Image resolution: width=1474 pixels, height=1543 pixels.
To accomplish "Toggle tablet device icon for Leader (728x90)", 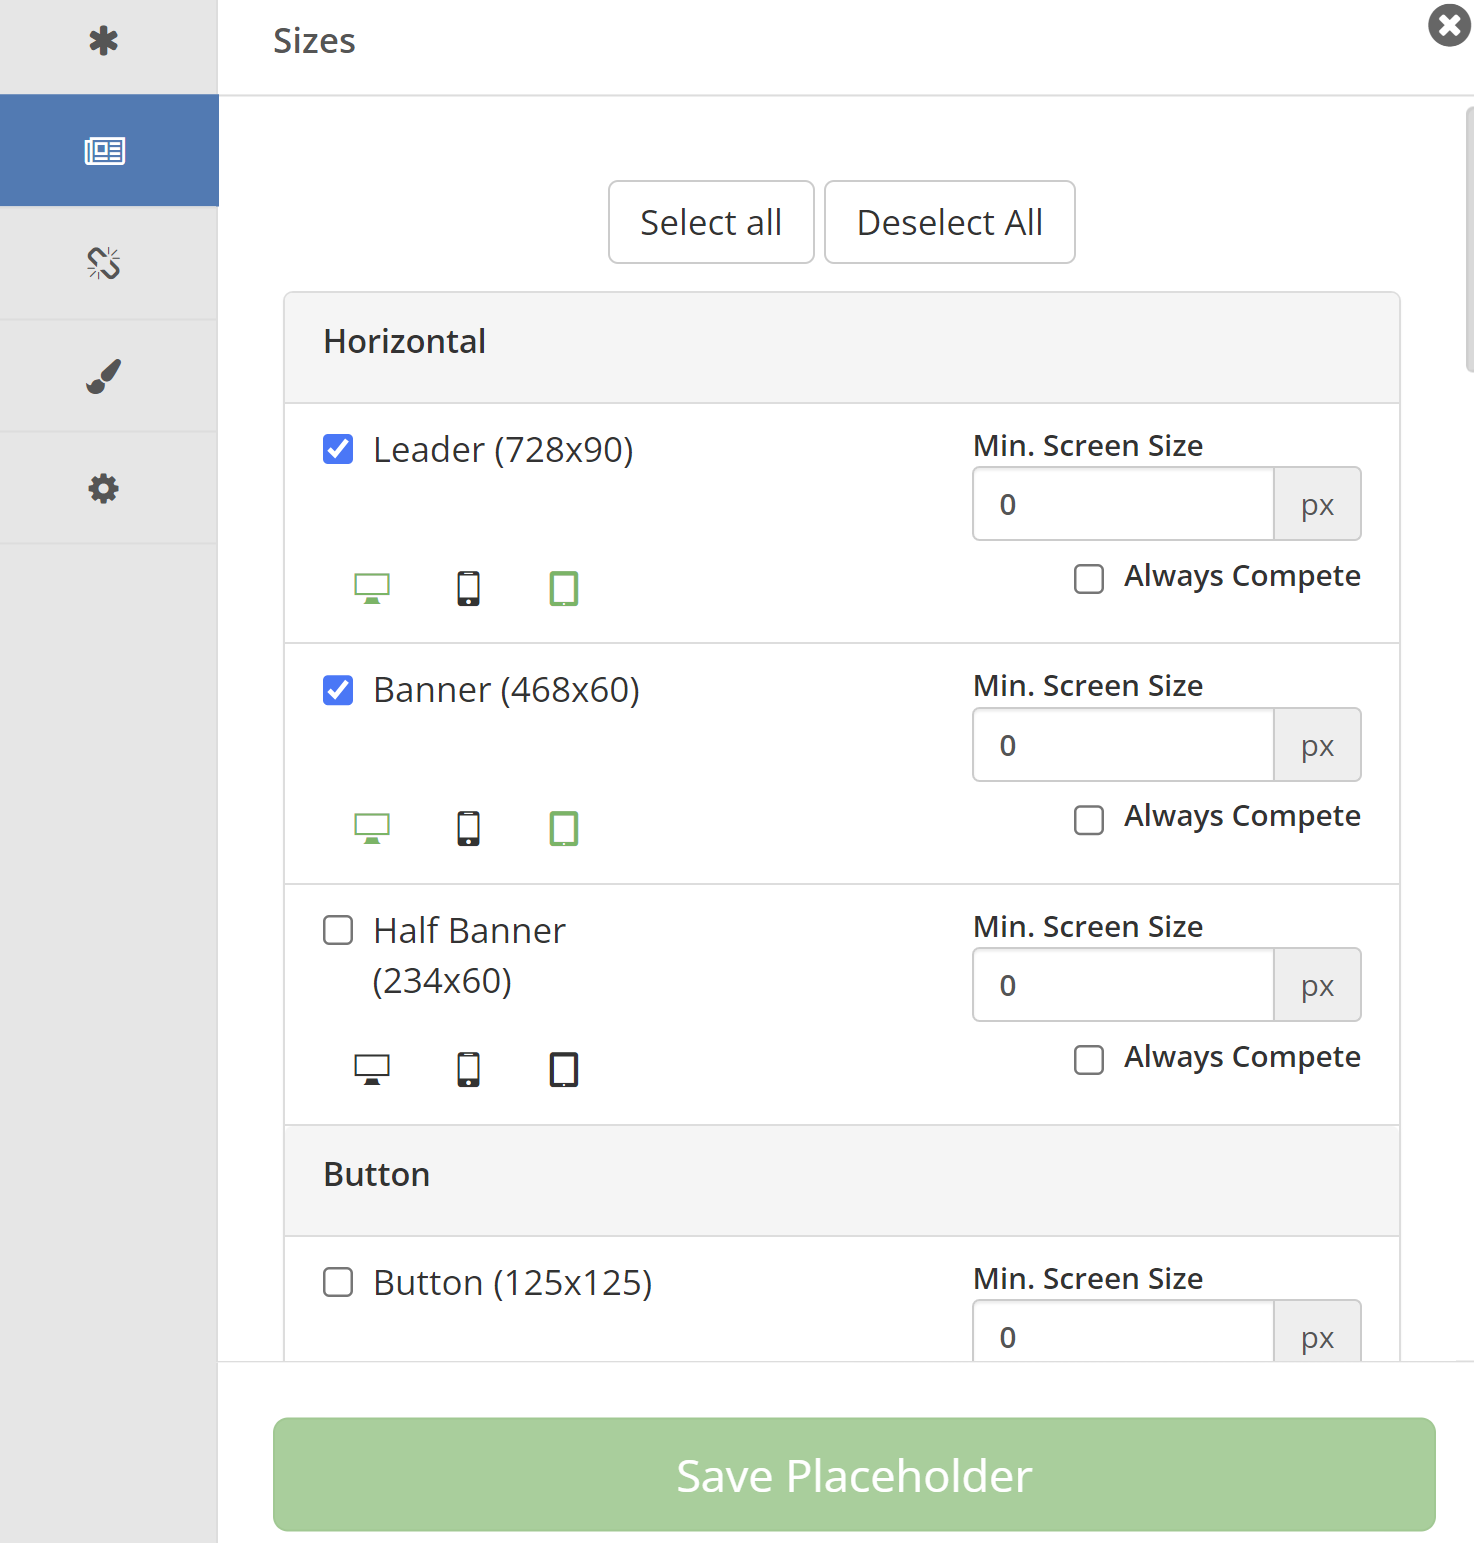I will click(564, 588).
